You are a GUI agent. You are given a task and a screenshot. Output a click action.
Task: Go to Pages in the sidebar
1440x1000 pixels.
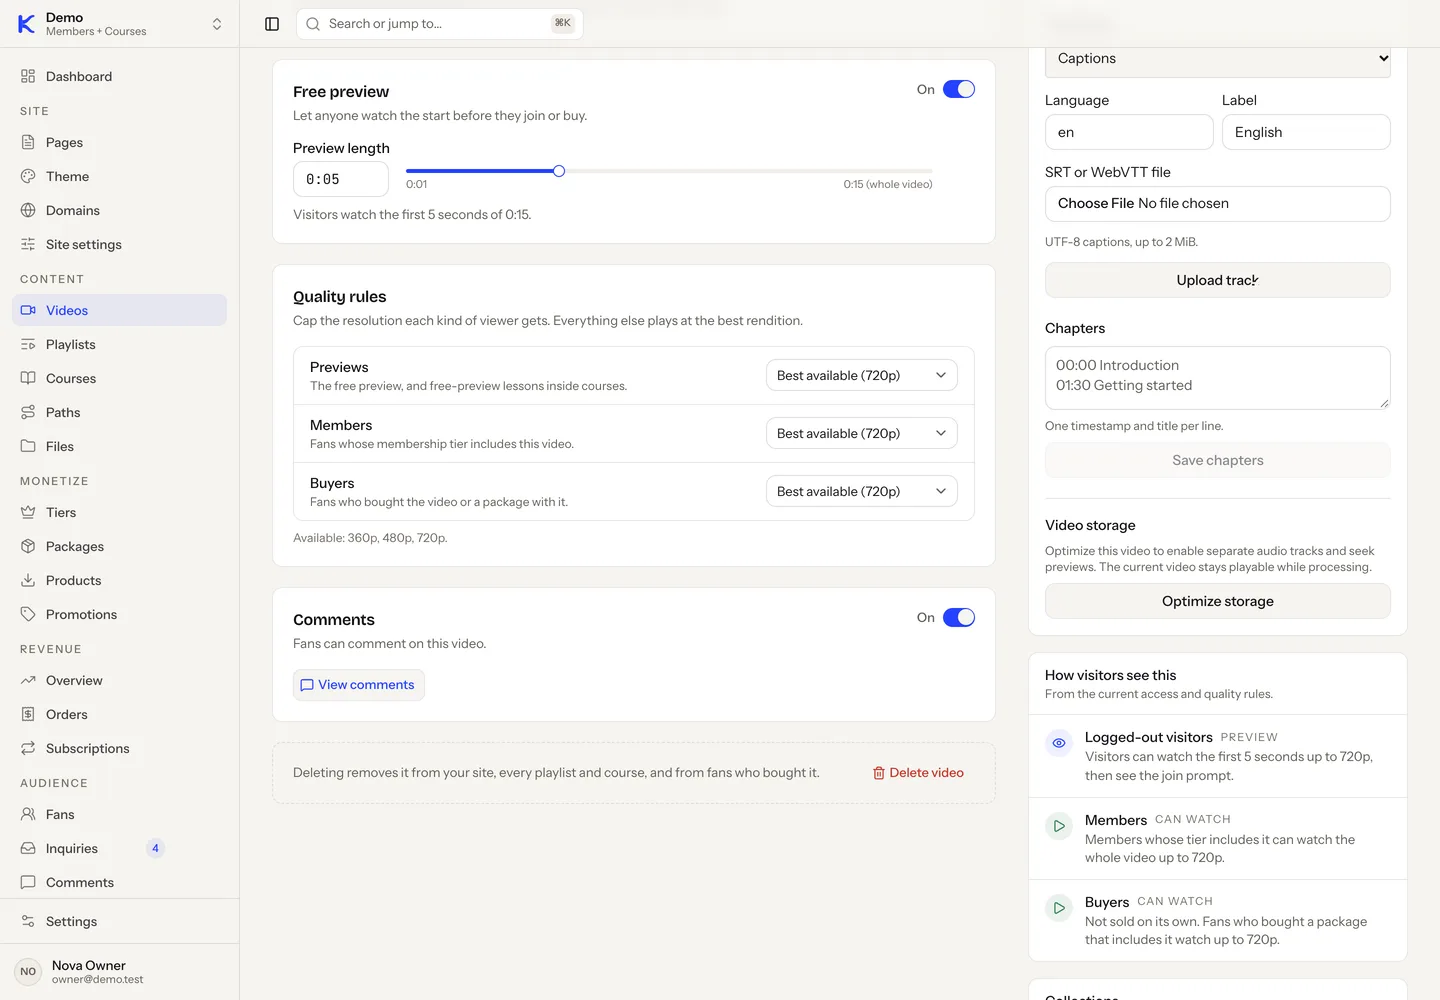click(120, 142)
